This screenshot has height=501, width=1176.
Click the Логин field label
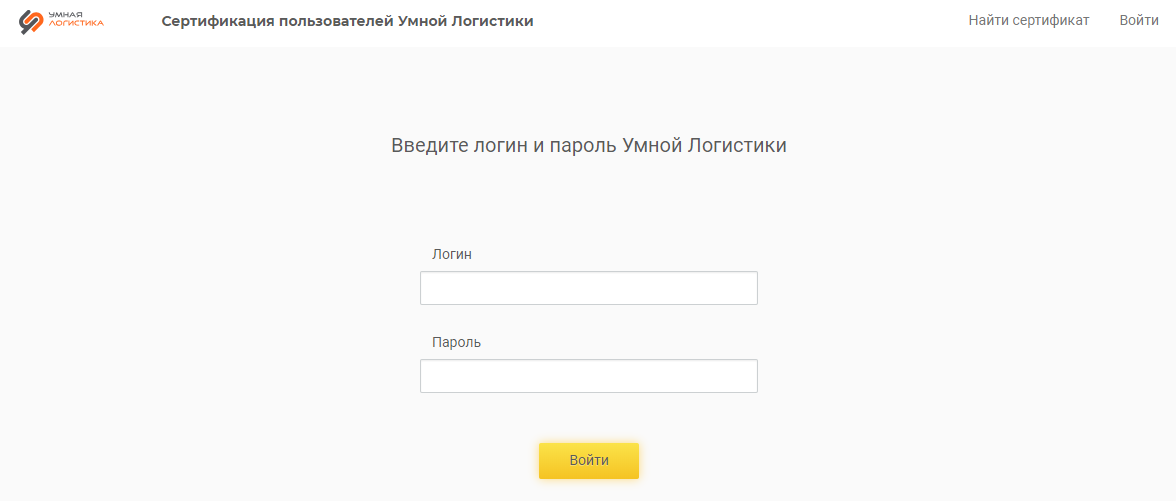(x=452, y=254)
